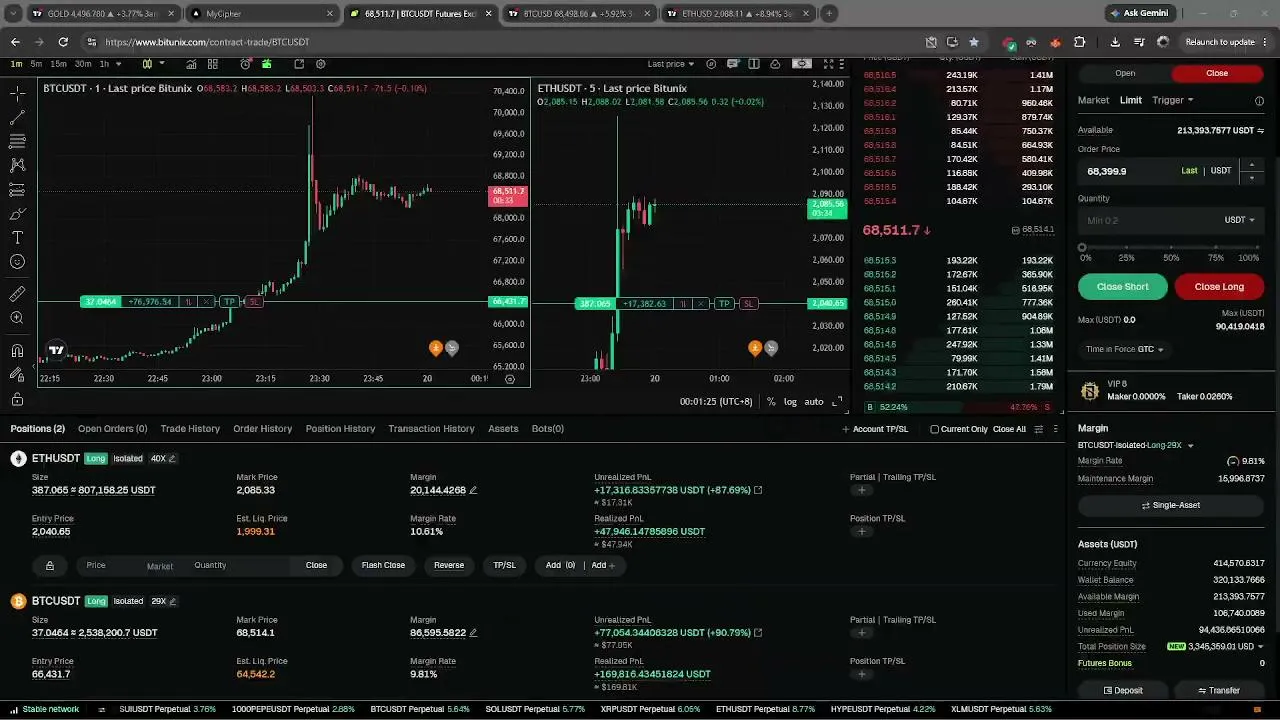Toggle chart fullscreen mode icon

[828, 64]
